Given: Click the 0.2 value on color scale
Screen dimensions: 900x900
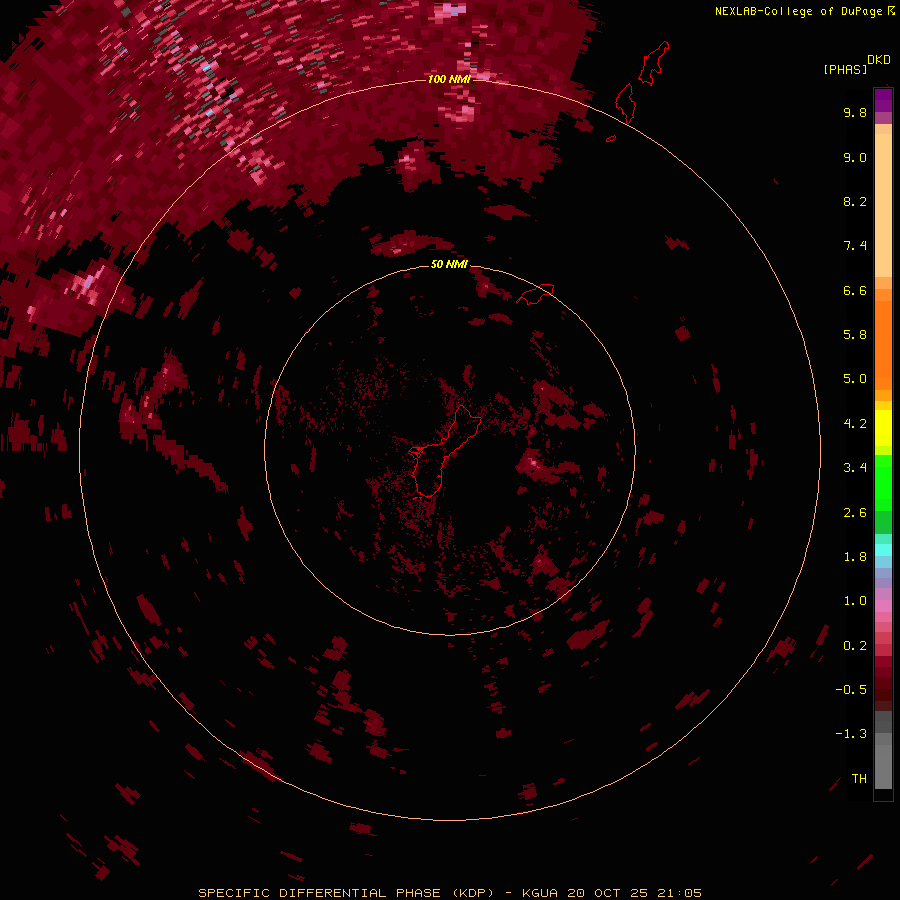Looking at the screenshot, I should 855,646.
